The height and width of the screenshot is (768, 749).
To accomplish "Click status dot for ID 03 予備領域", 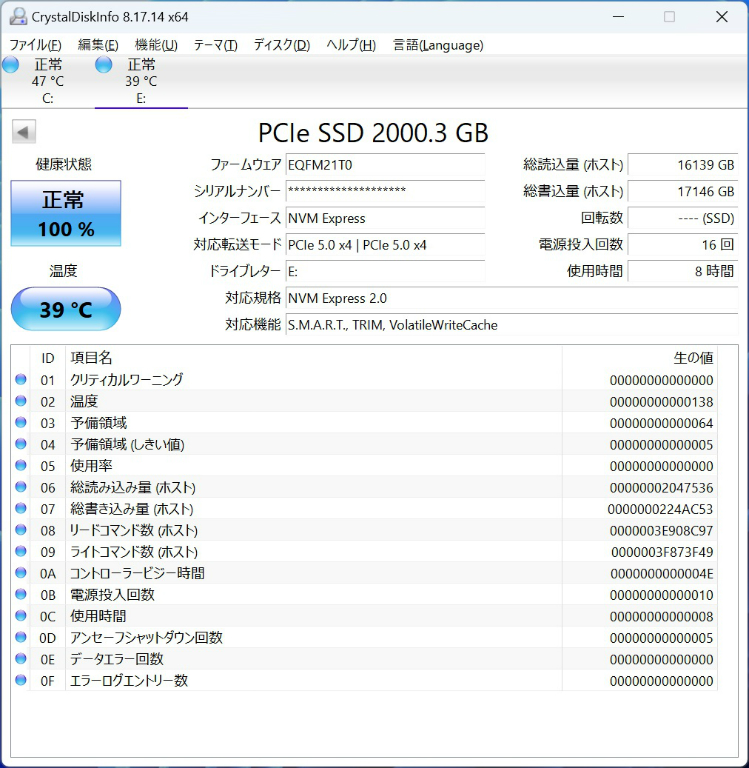I will tap(21, 422).
